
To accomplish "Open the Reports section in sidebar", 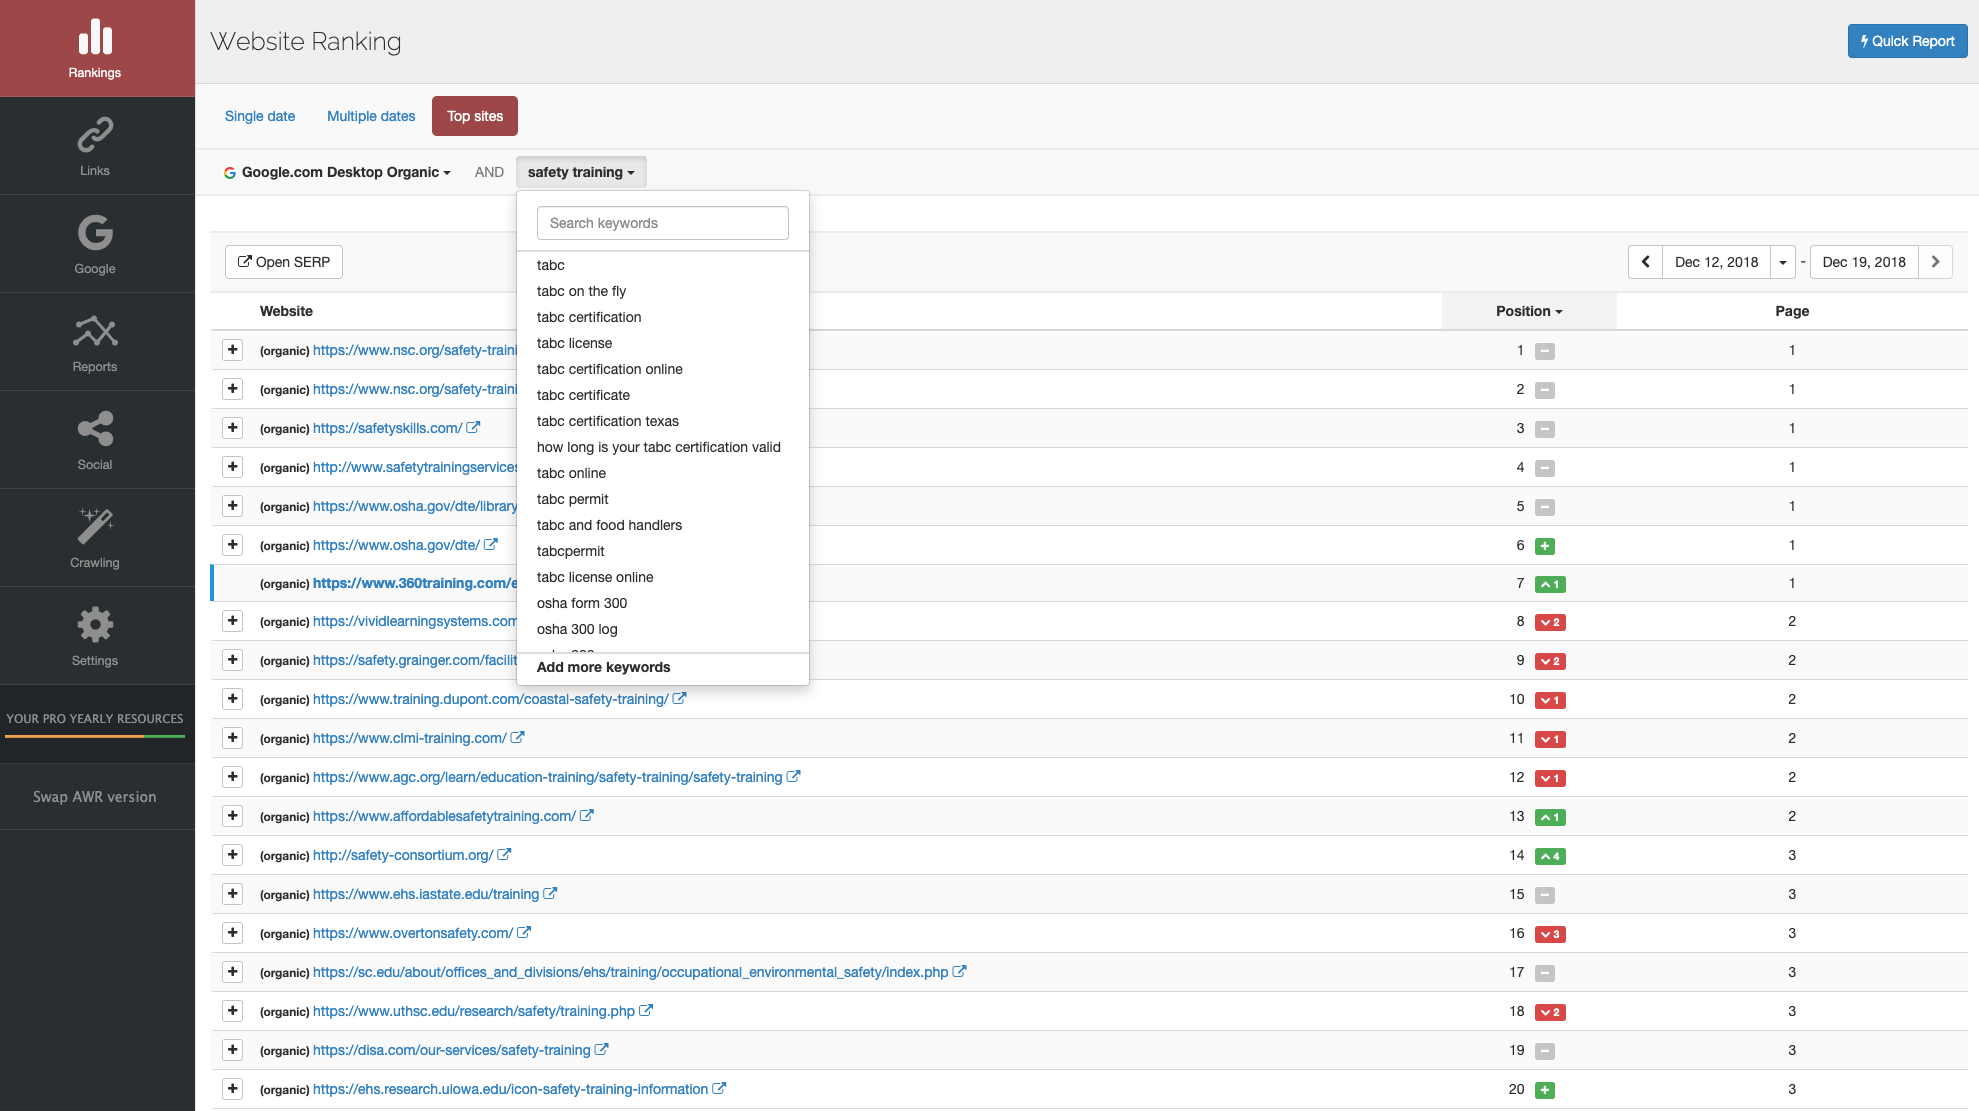I will [94, 341].
